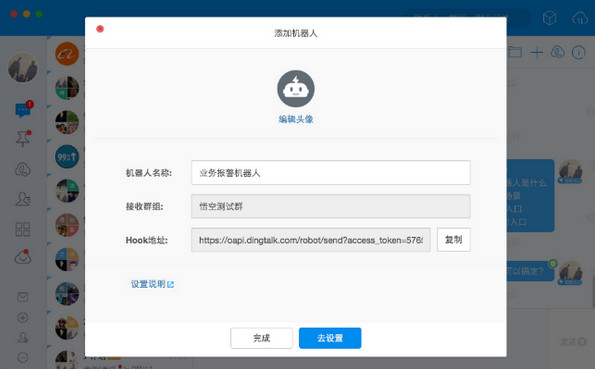This screenshot has width=595, height=369.
Task: Open the contacts sidebar icon
Action: pos(23,199)
